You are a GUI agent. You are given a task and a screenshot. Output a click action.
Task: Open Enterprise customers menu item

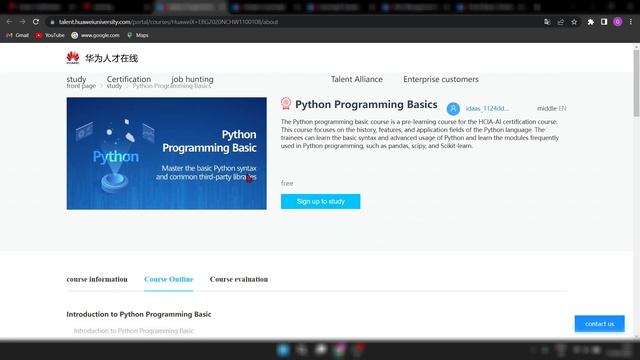pyautogui.click(x=441, y=79)
